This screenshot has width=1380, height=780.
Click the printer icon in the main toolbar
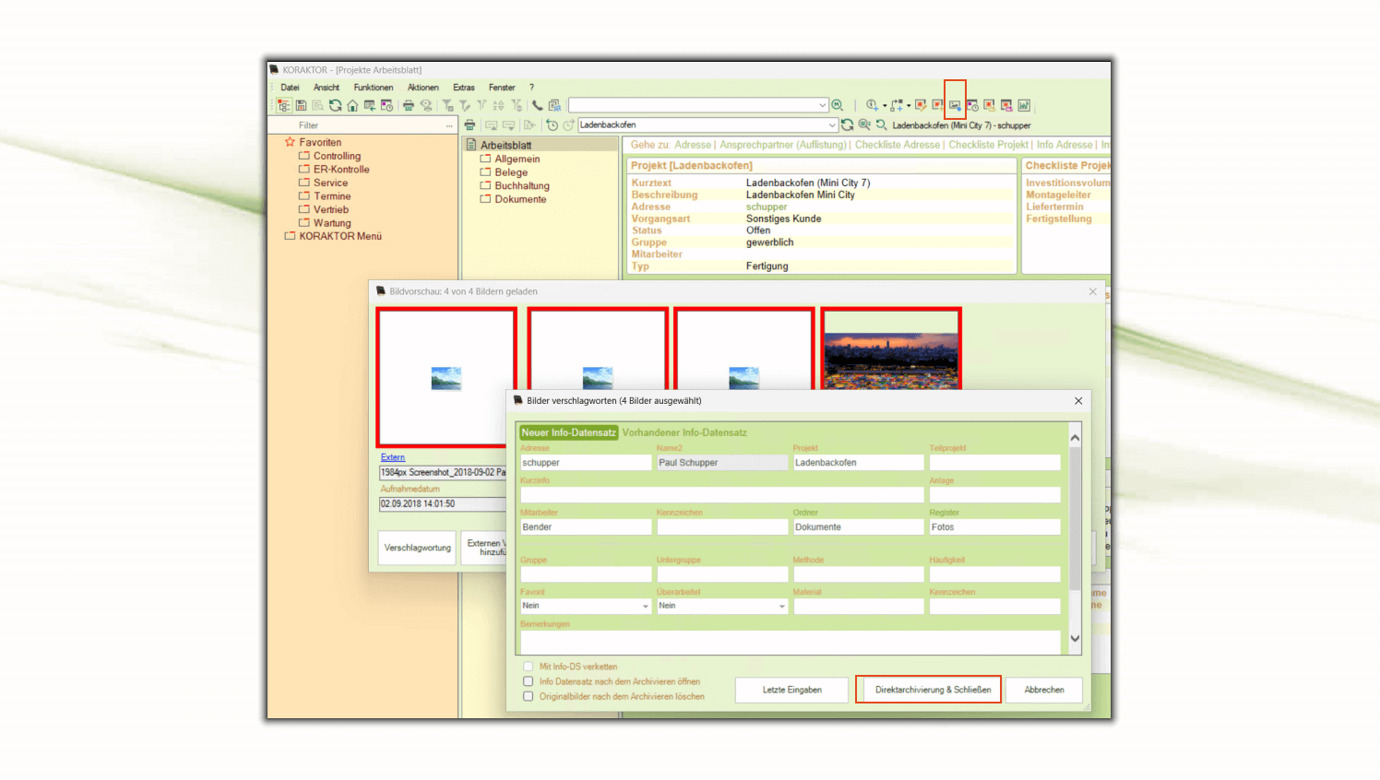click(x=408, y=105)
